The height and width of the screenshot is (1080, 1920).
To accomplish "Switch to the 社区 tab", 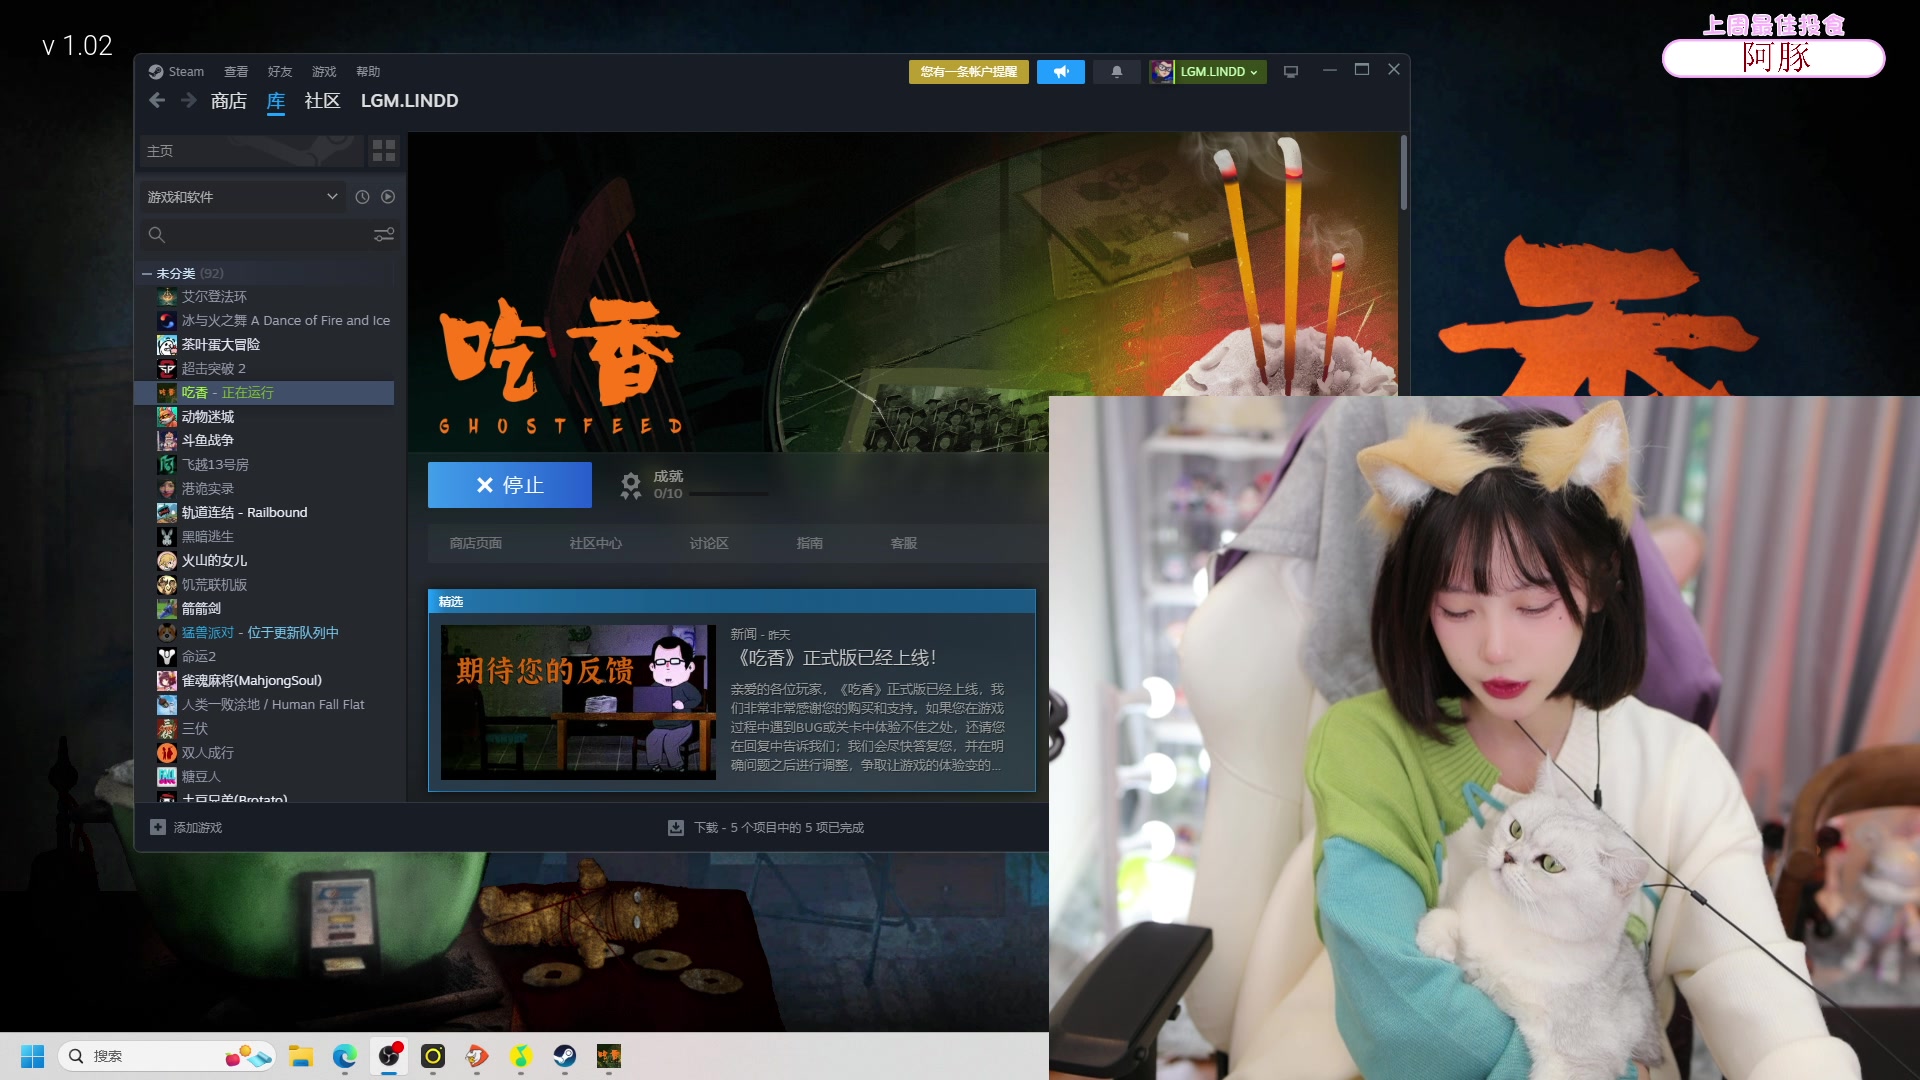I will (322, 101).
